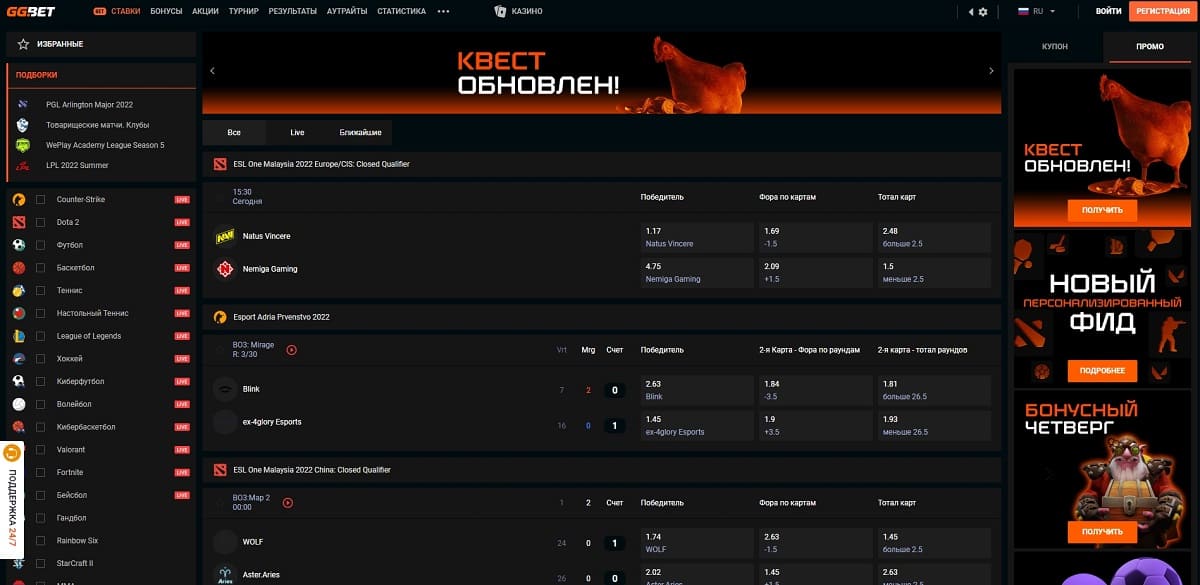Go to next banner slide
Viewport: 1200px width, 585px height.
tap(991, 71)
